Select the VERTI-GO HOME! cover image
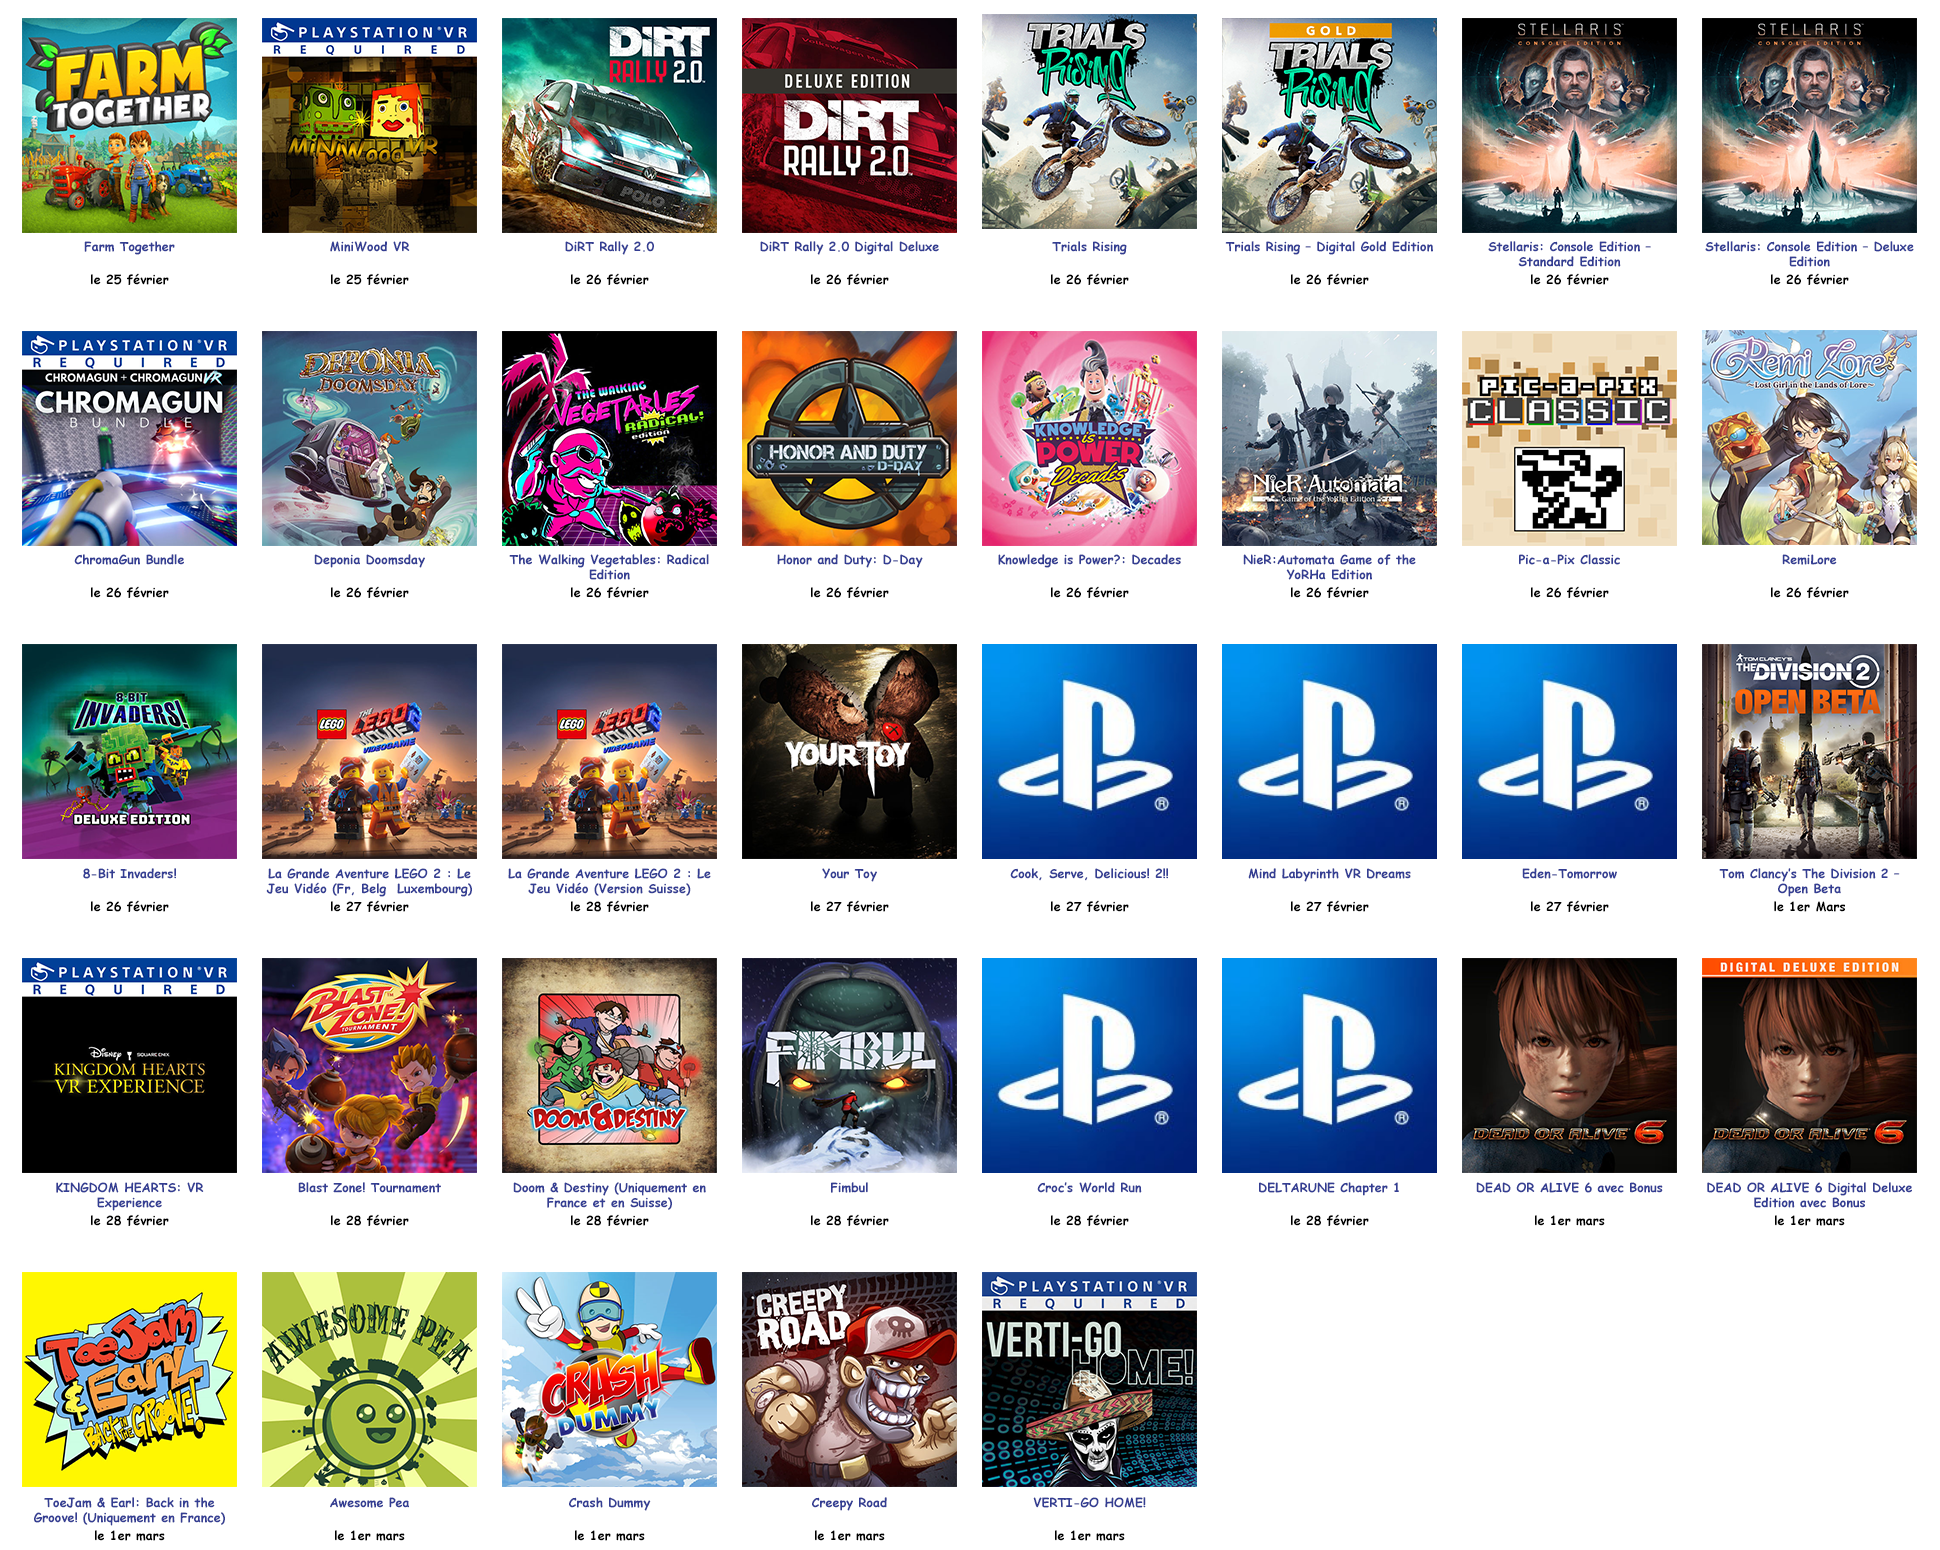This screenshot has width=1940, height=1550. click(1089, 1379)
